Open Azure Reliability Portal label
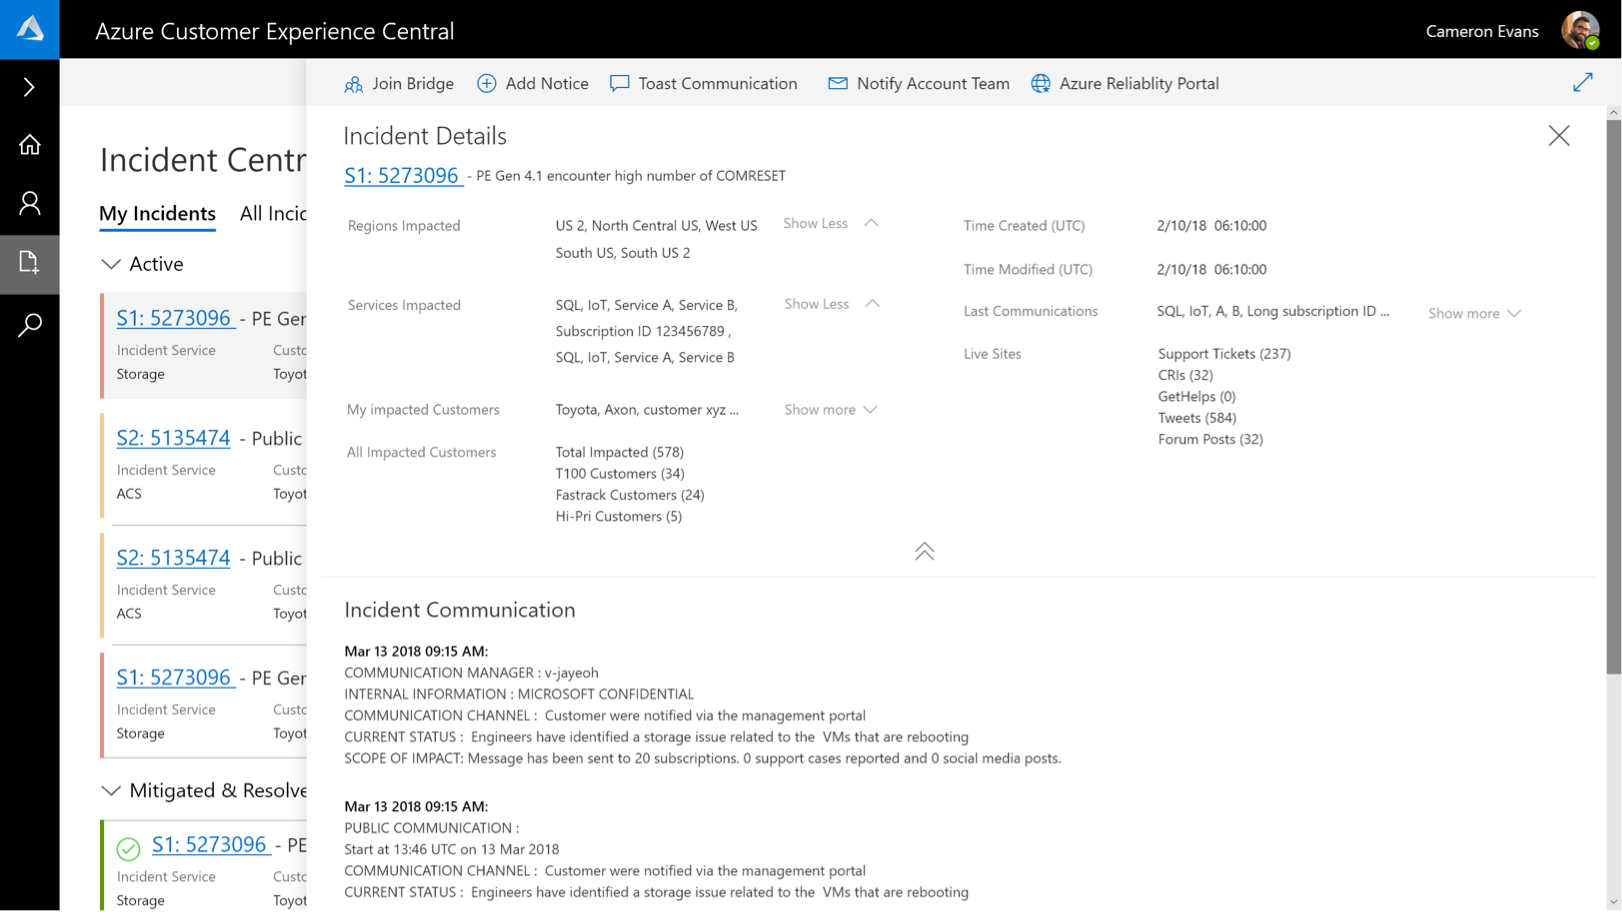Viewport: 1622px width, 912px height. pyautogui.click(x=1139, y=84)
